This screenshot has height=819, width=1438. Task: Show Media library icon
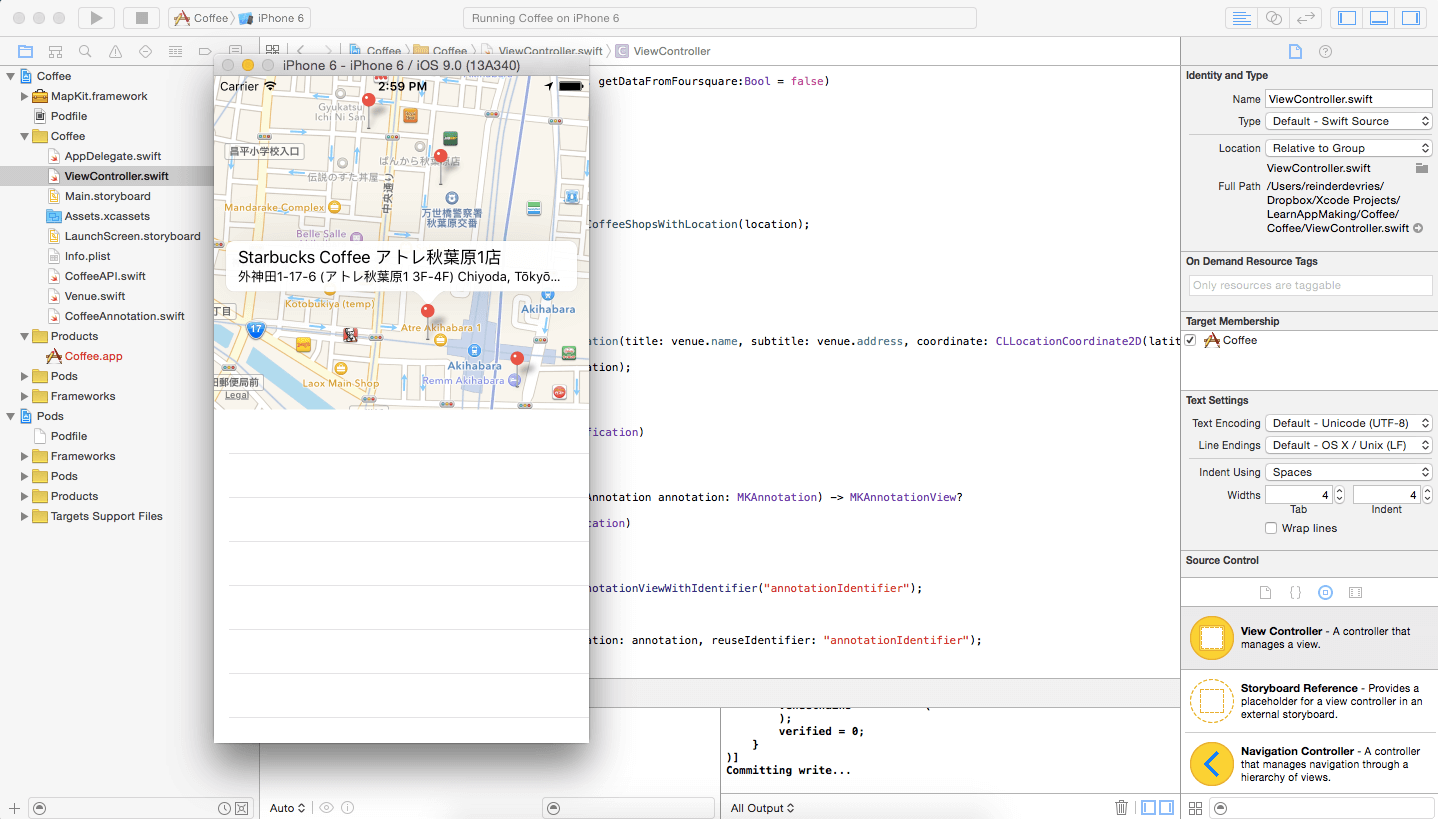[x=1355, y=592]
